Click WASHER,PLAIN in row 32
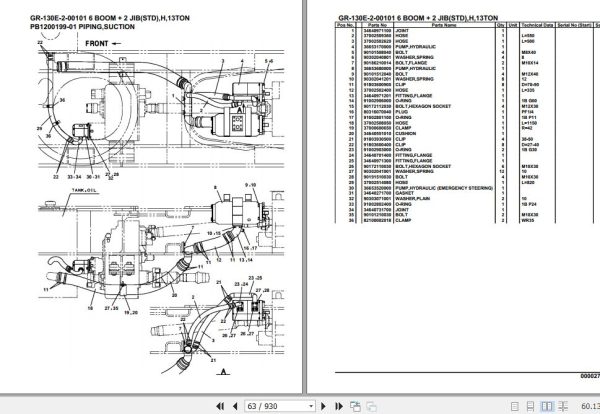 click(x=412, y=199)
